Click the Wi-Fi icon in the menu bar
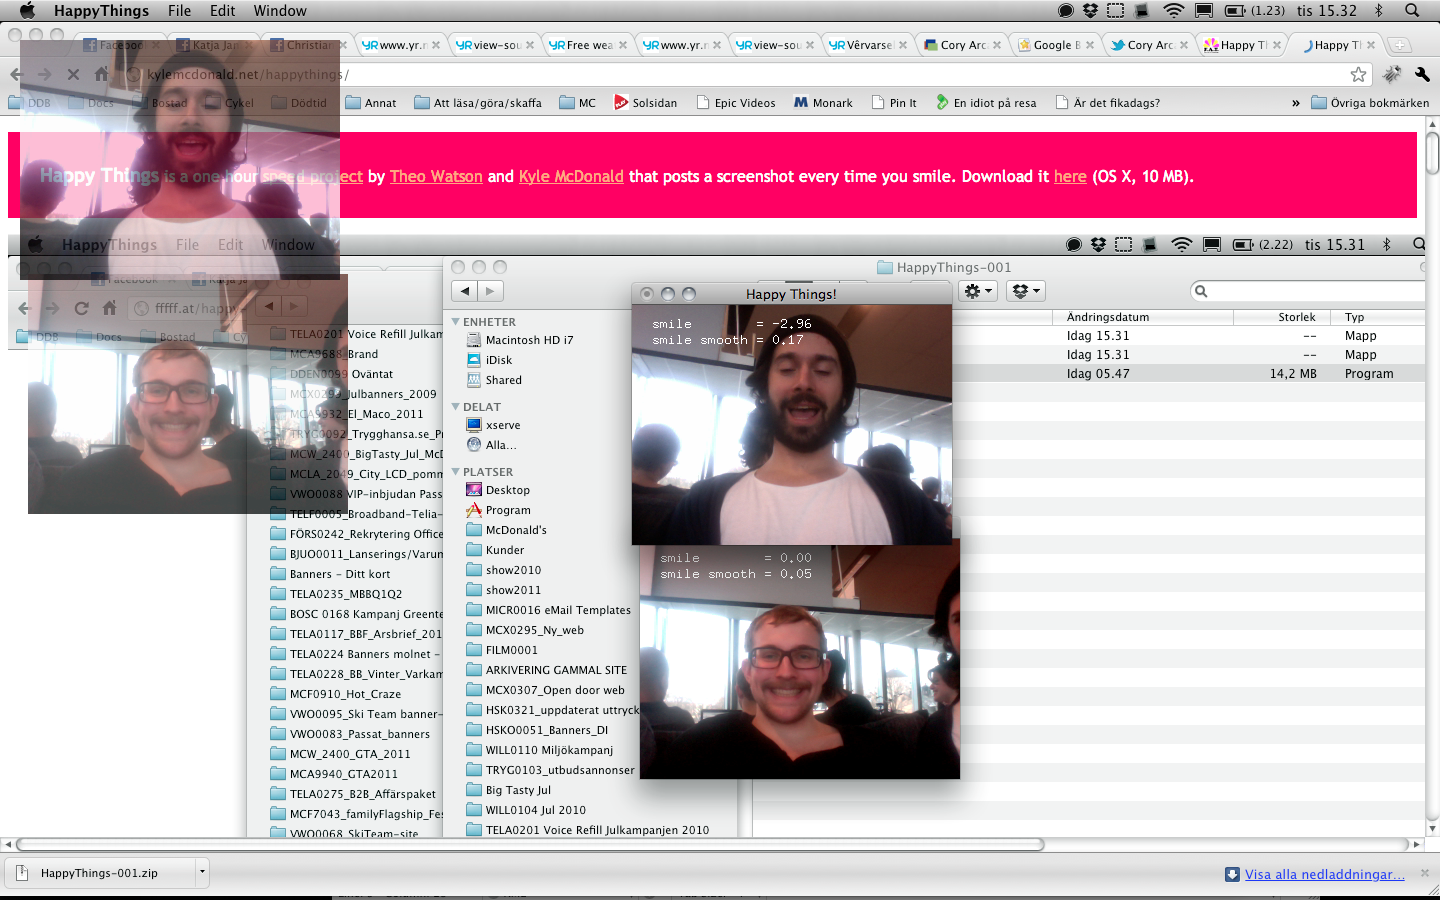The width and height of the screenshot is (1440, 900). pyautogui.click(x=1174, y=11)
